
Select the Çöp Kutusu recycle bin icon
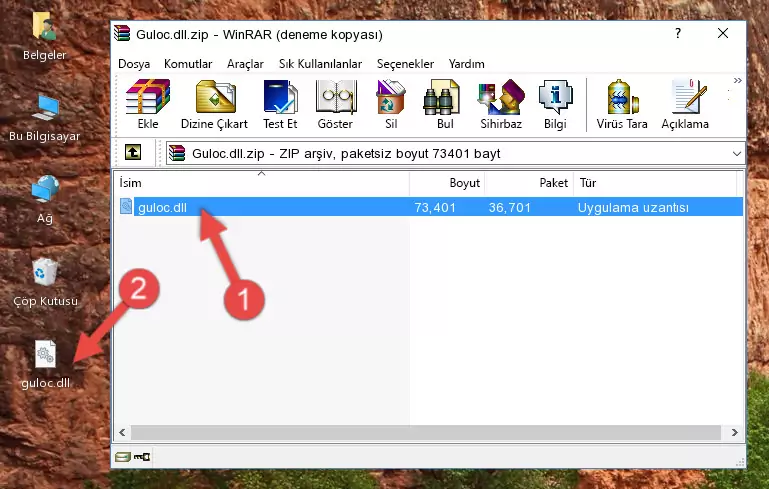(45, 283)
